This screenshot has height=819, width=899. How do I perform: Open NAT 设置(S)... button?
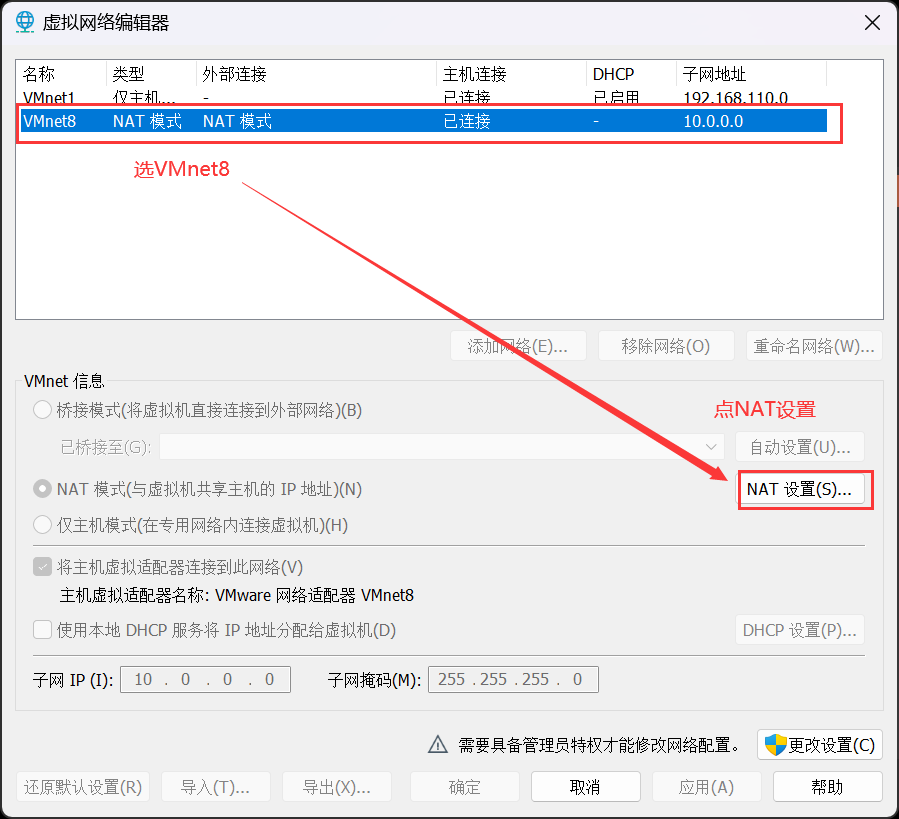[800, 489]
